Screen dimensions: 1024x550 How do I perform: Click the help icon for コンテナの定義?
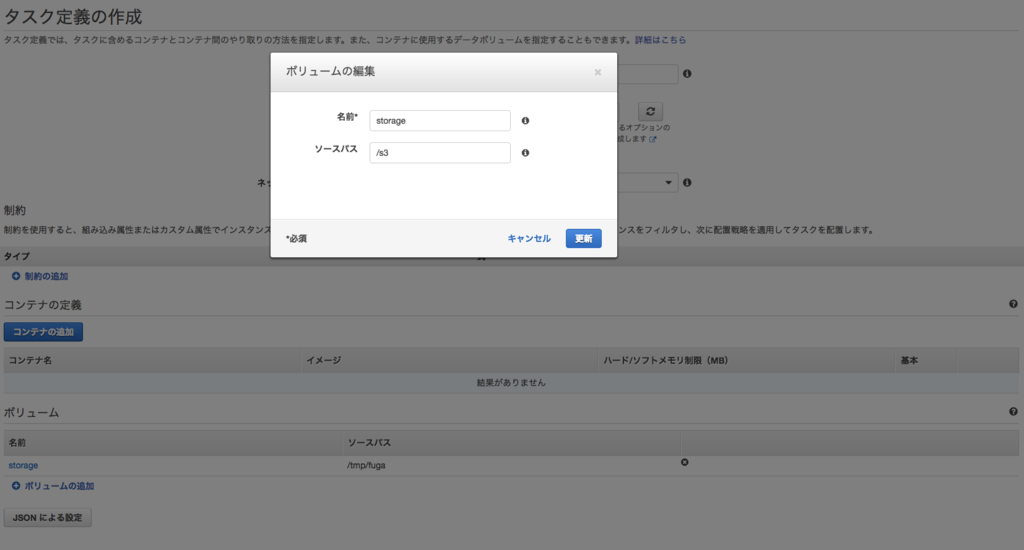[x=1013, y=304]
